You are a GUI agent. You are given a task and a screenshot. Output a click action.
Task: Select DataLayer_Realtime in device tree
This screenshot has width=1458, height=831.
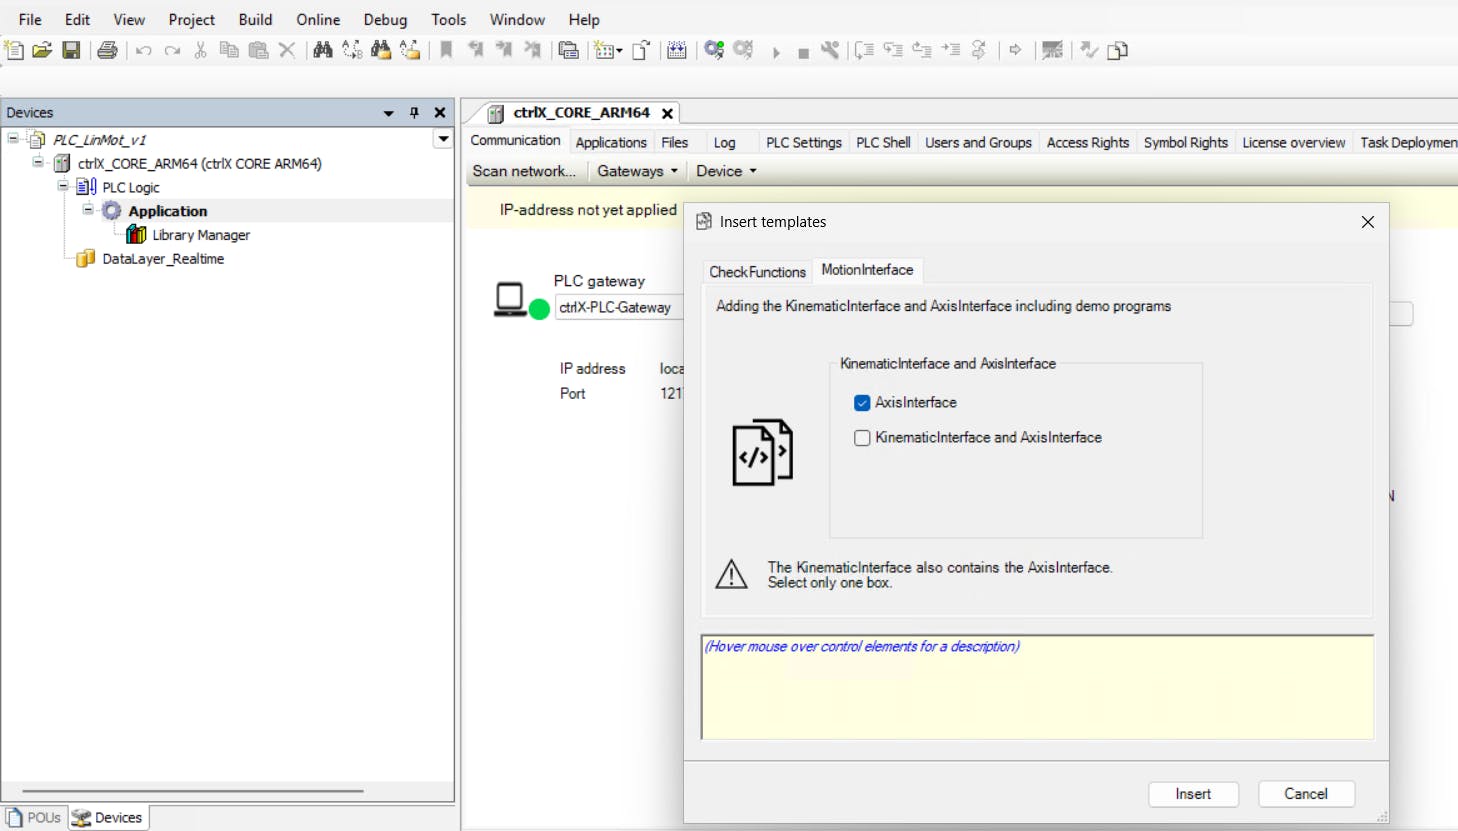[163, 259]
